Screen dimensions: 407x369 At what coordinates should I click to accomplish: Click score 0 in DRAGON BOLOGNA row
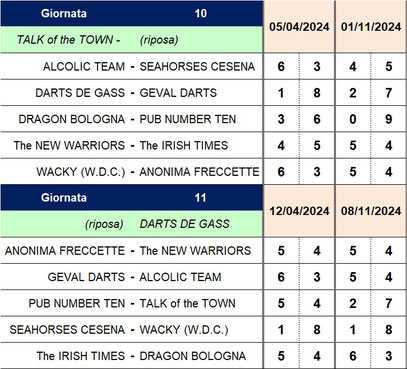[353, 119]
